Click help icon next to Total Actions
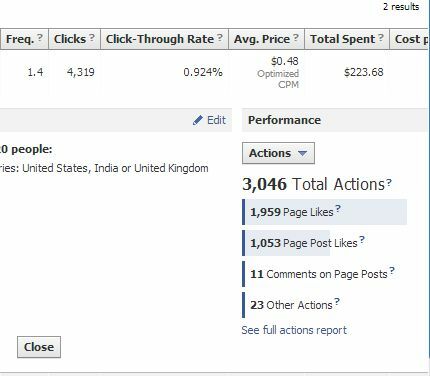The image size is (430, 376). (389, 183)
